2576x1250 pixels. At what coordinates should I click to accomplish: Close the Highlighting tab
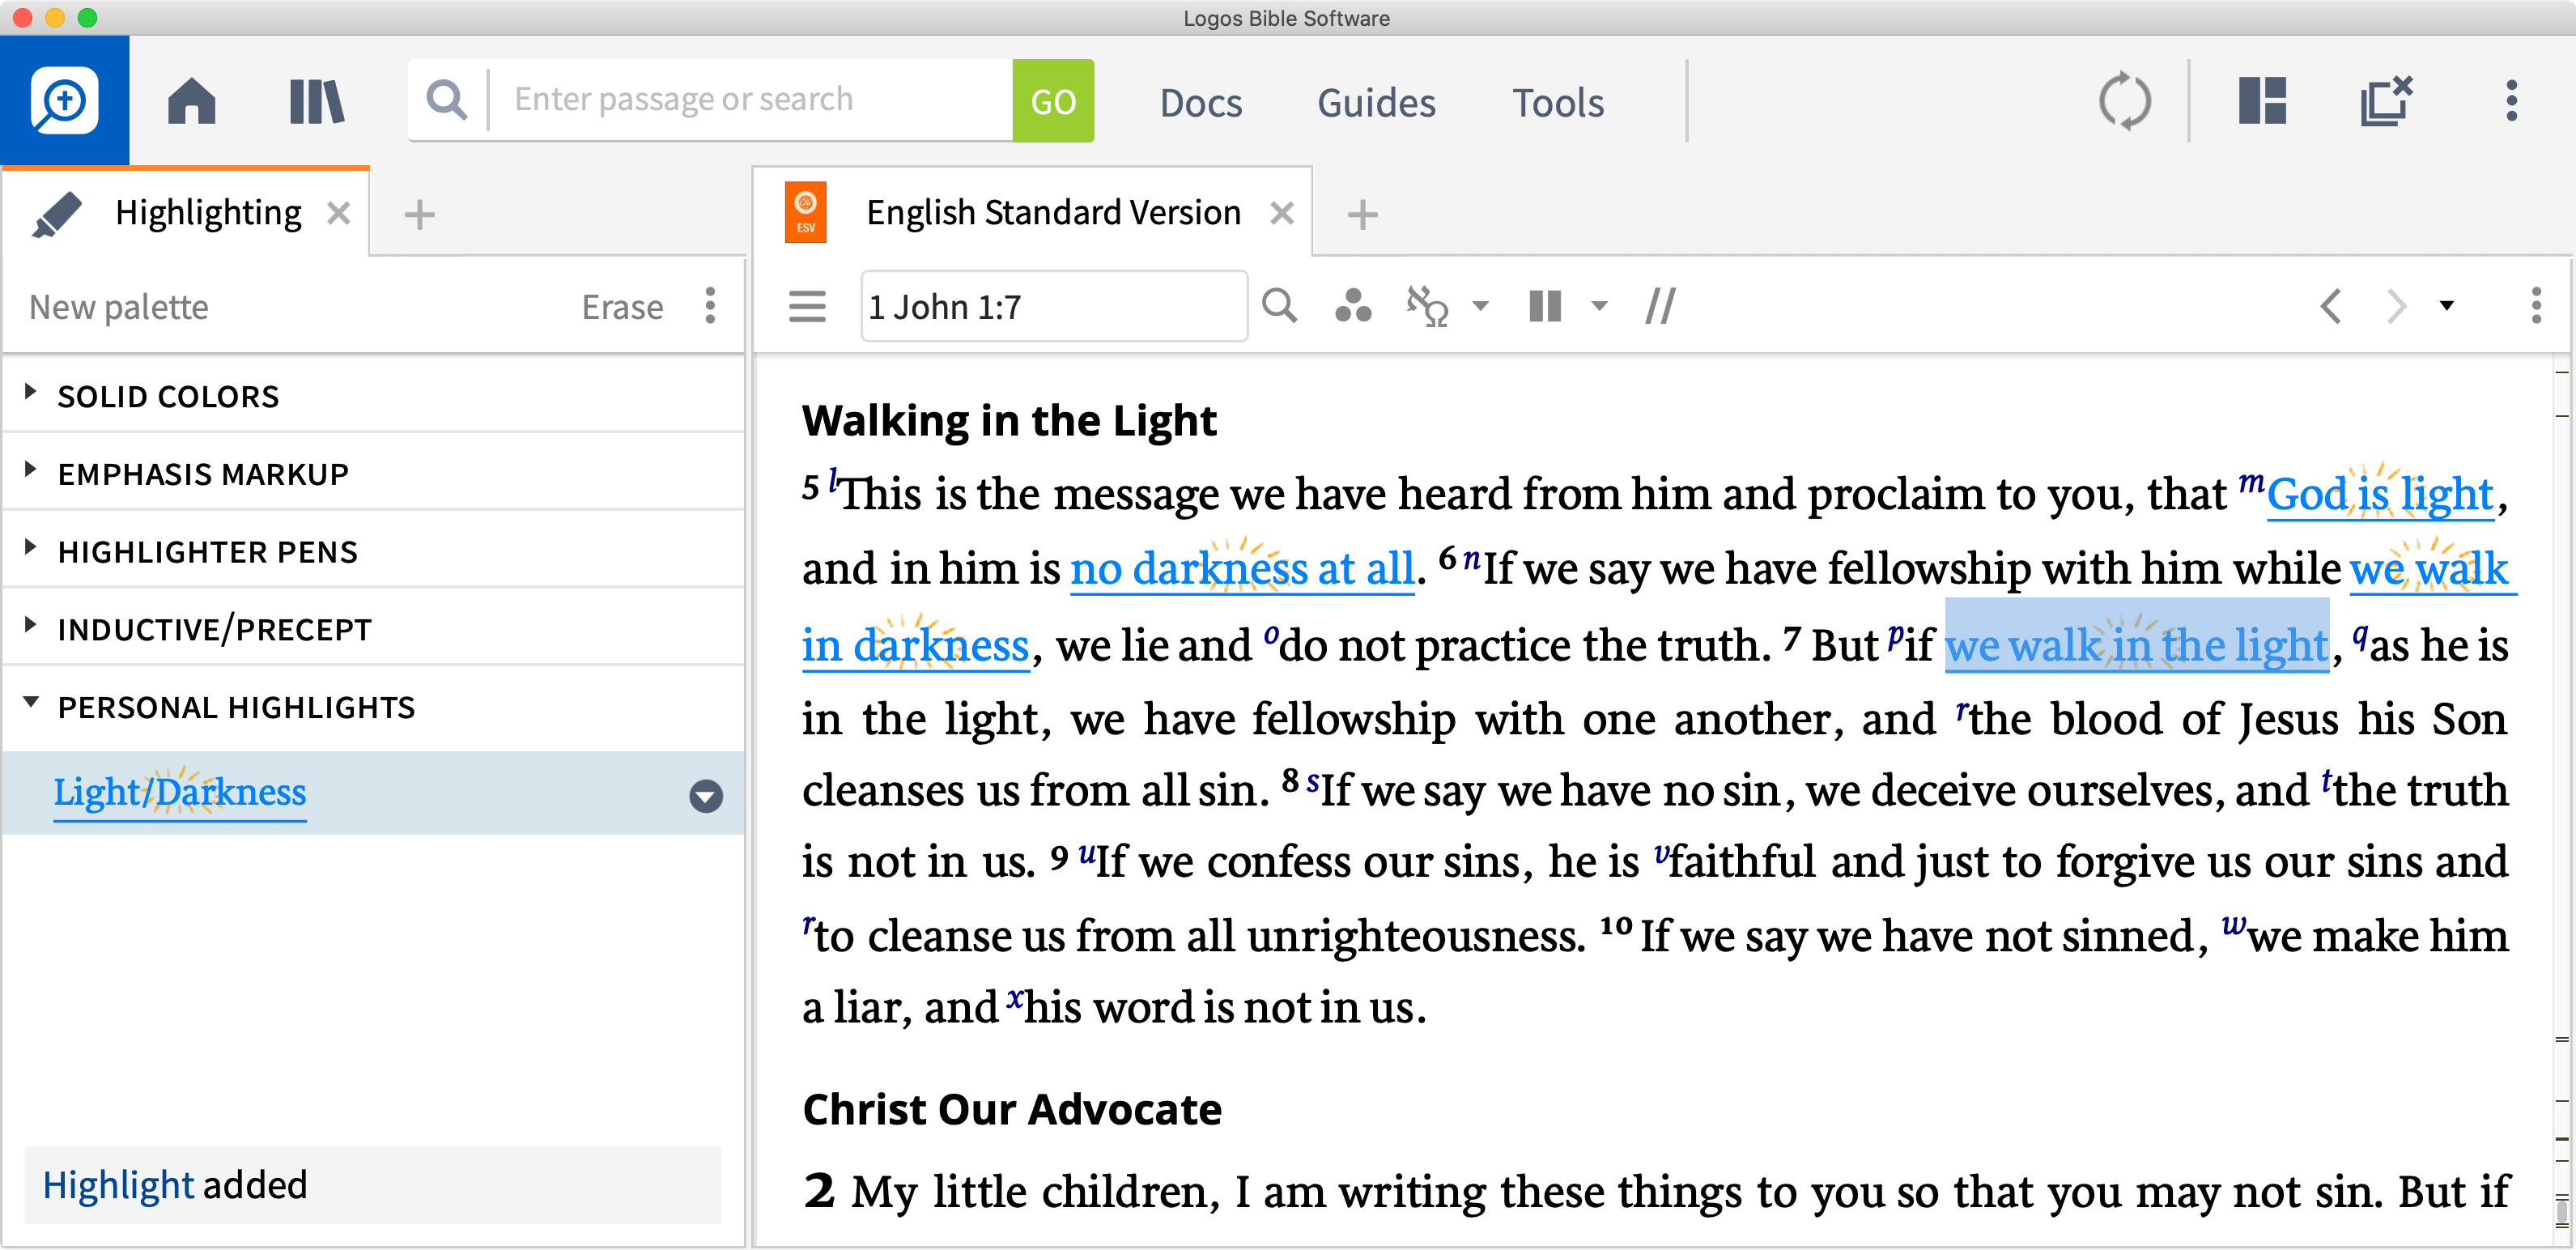click(339, 213)
